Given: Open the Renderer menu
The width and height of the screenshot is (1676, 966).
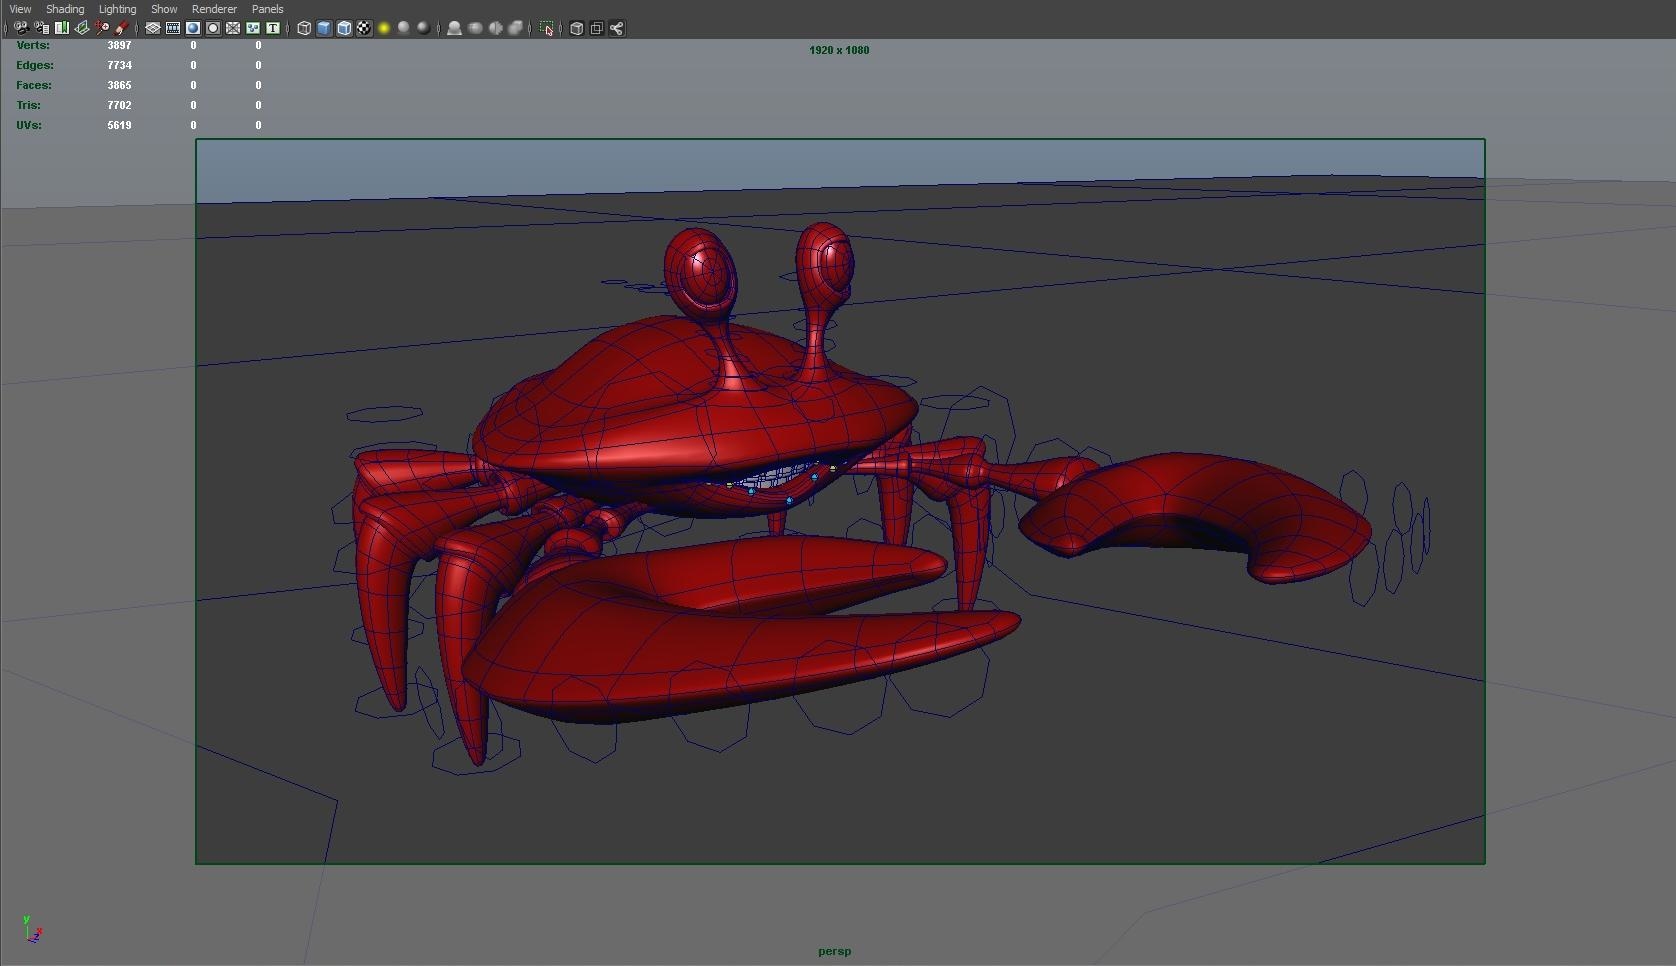Looking at the screenshot, I should tap(214, 8).
